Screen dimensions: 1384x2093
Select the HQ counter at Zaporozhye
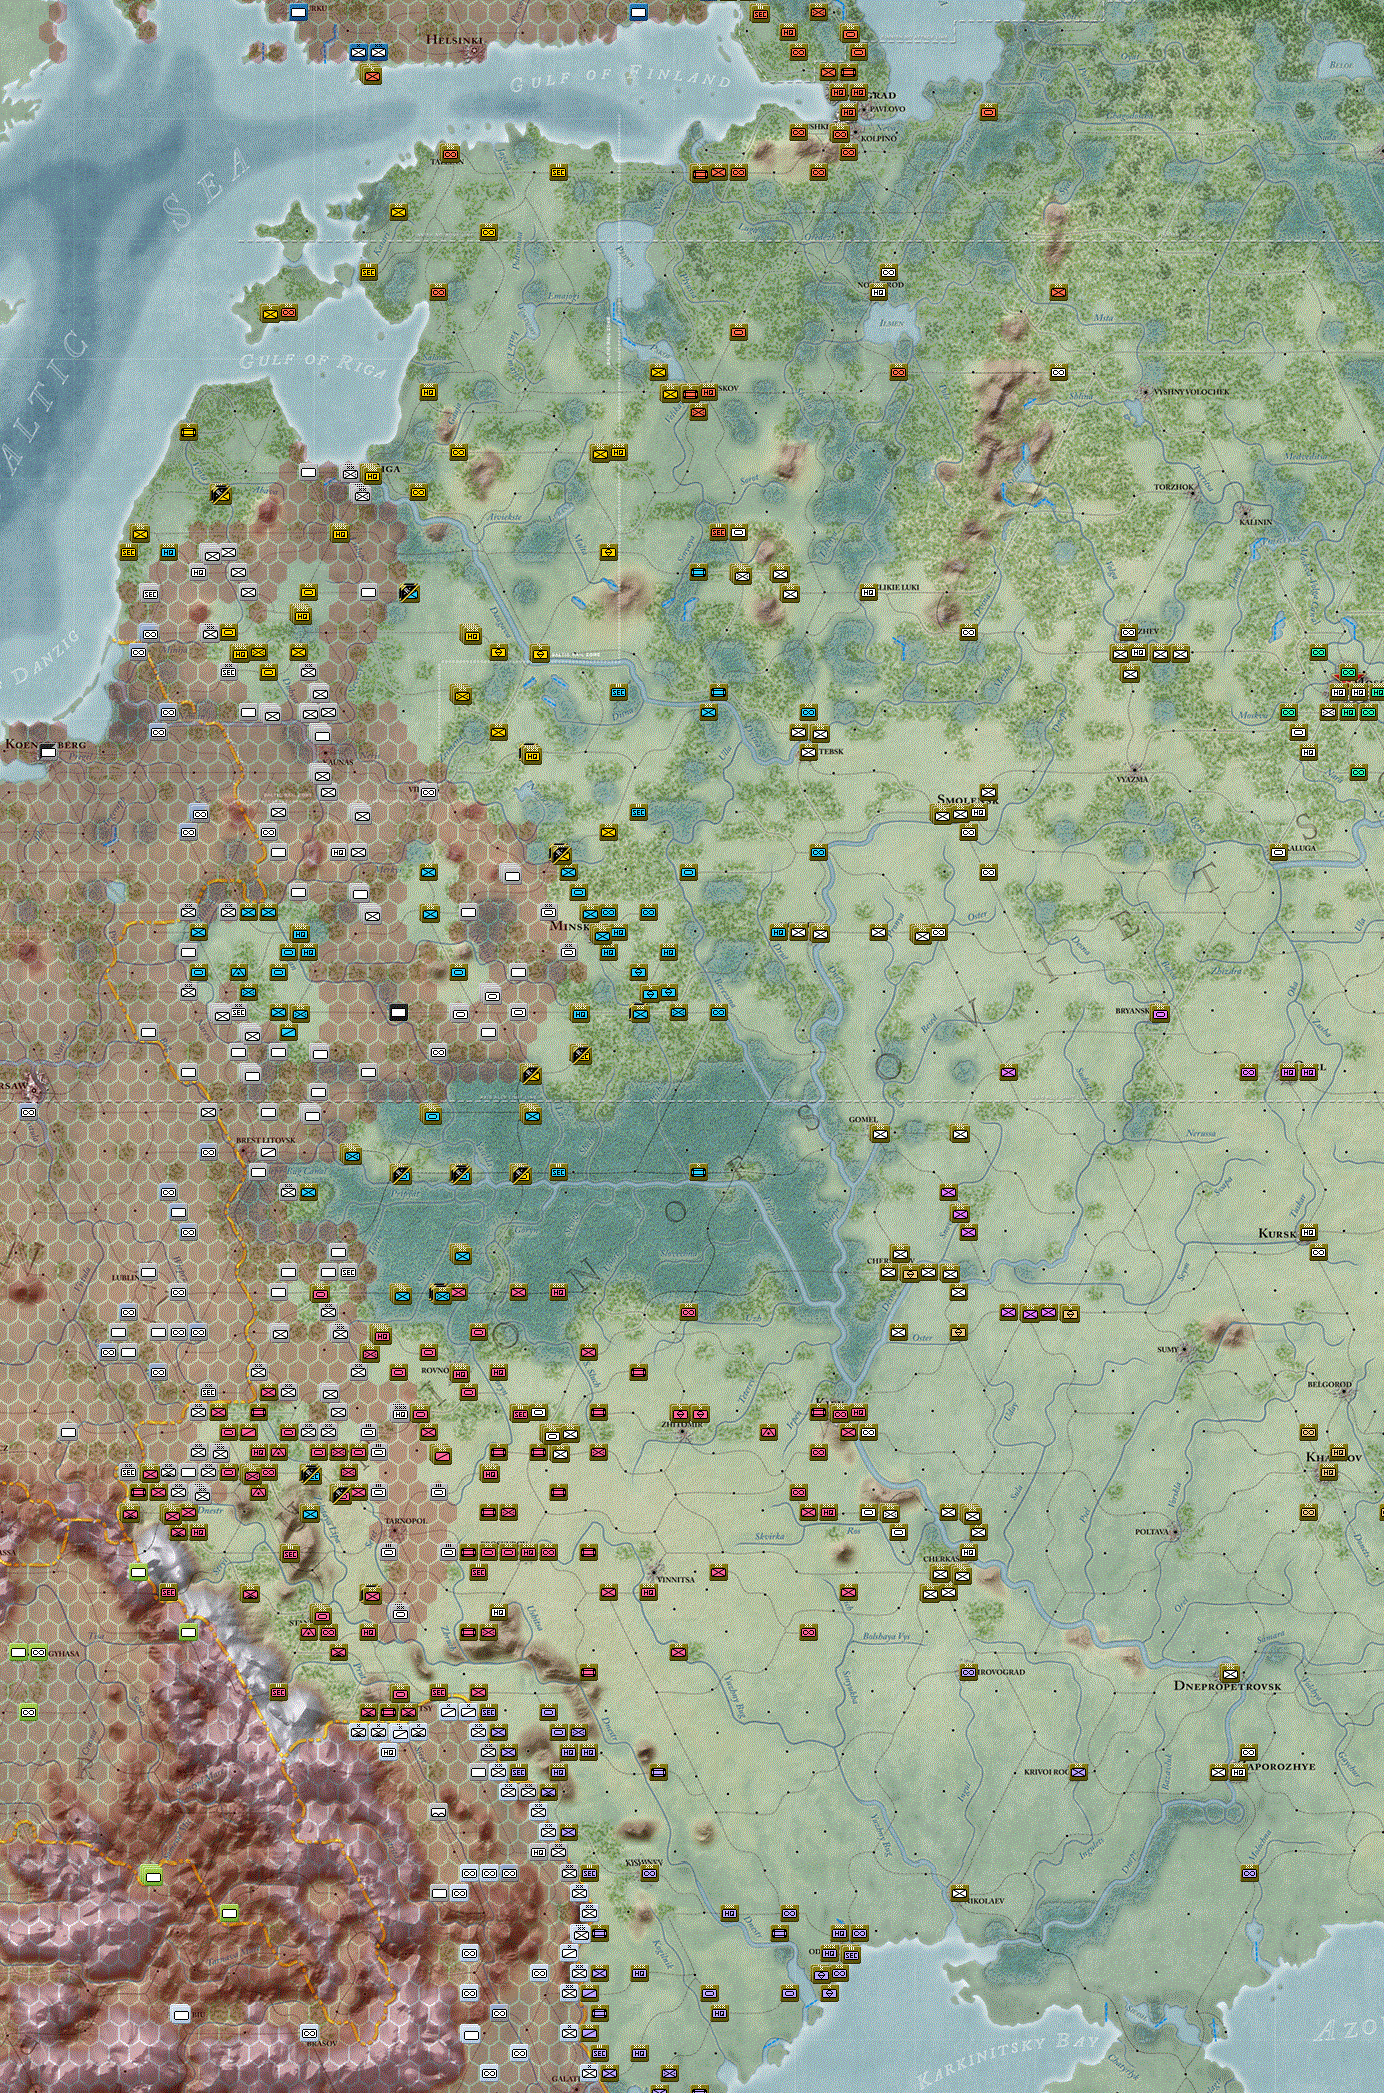pyautogui.click(x=1238, y=1772)
